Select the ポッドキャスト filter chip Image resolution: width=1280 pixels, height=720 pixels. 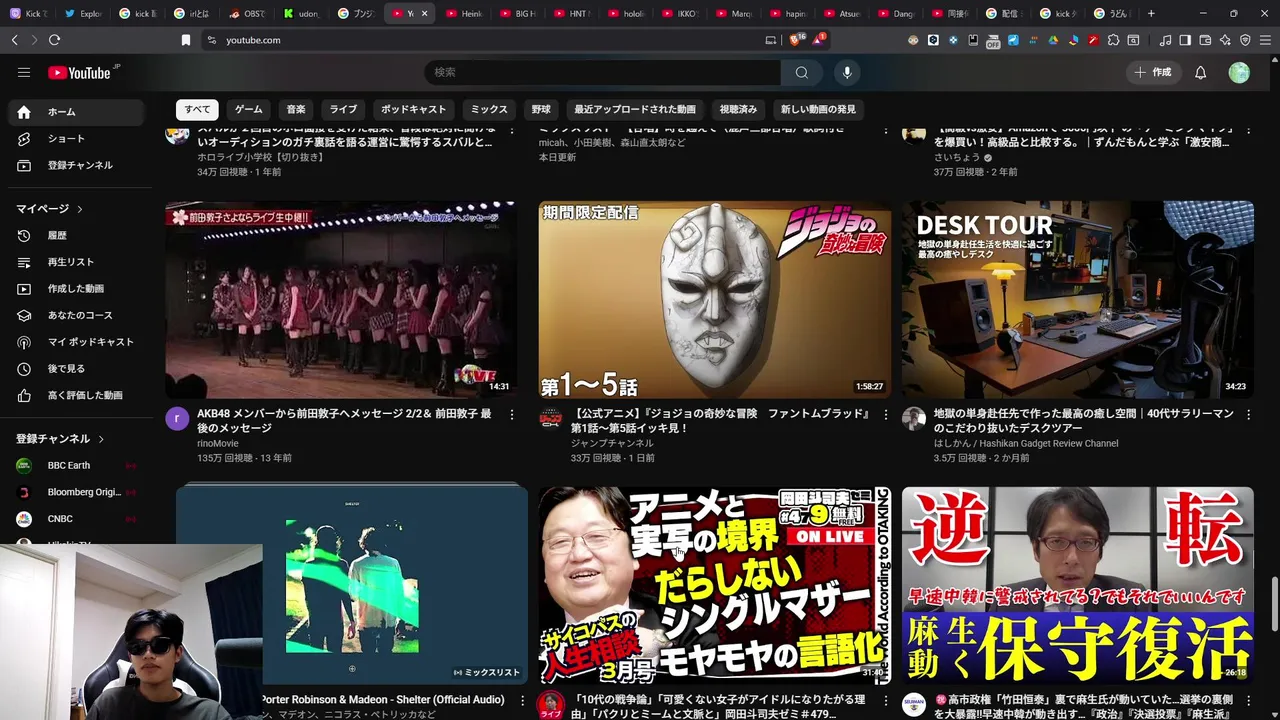(x=413, y=109)
